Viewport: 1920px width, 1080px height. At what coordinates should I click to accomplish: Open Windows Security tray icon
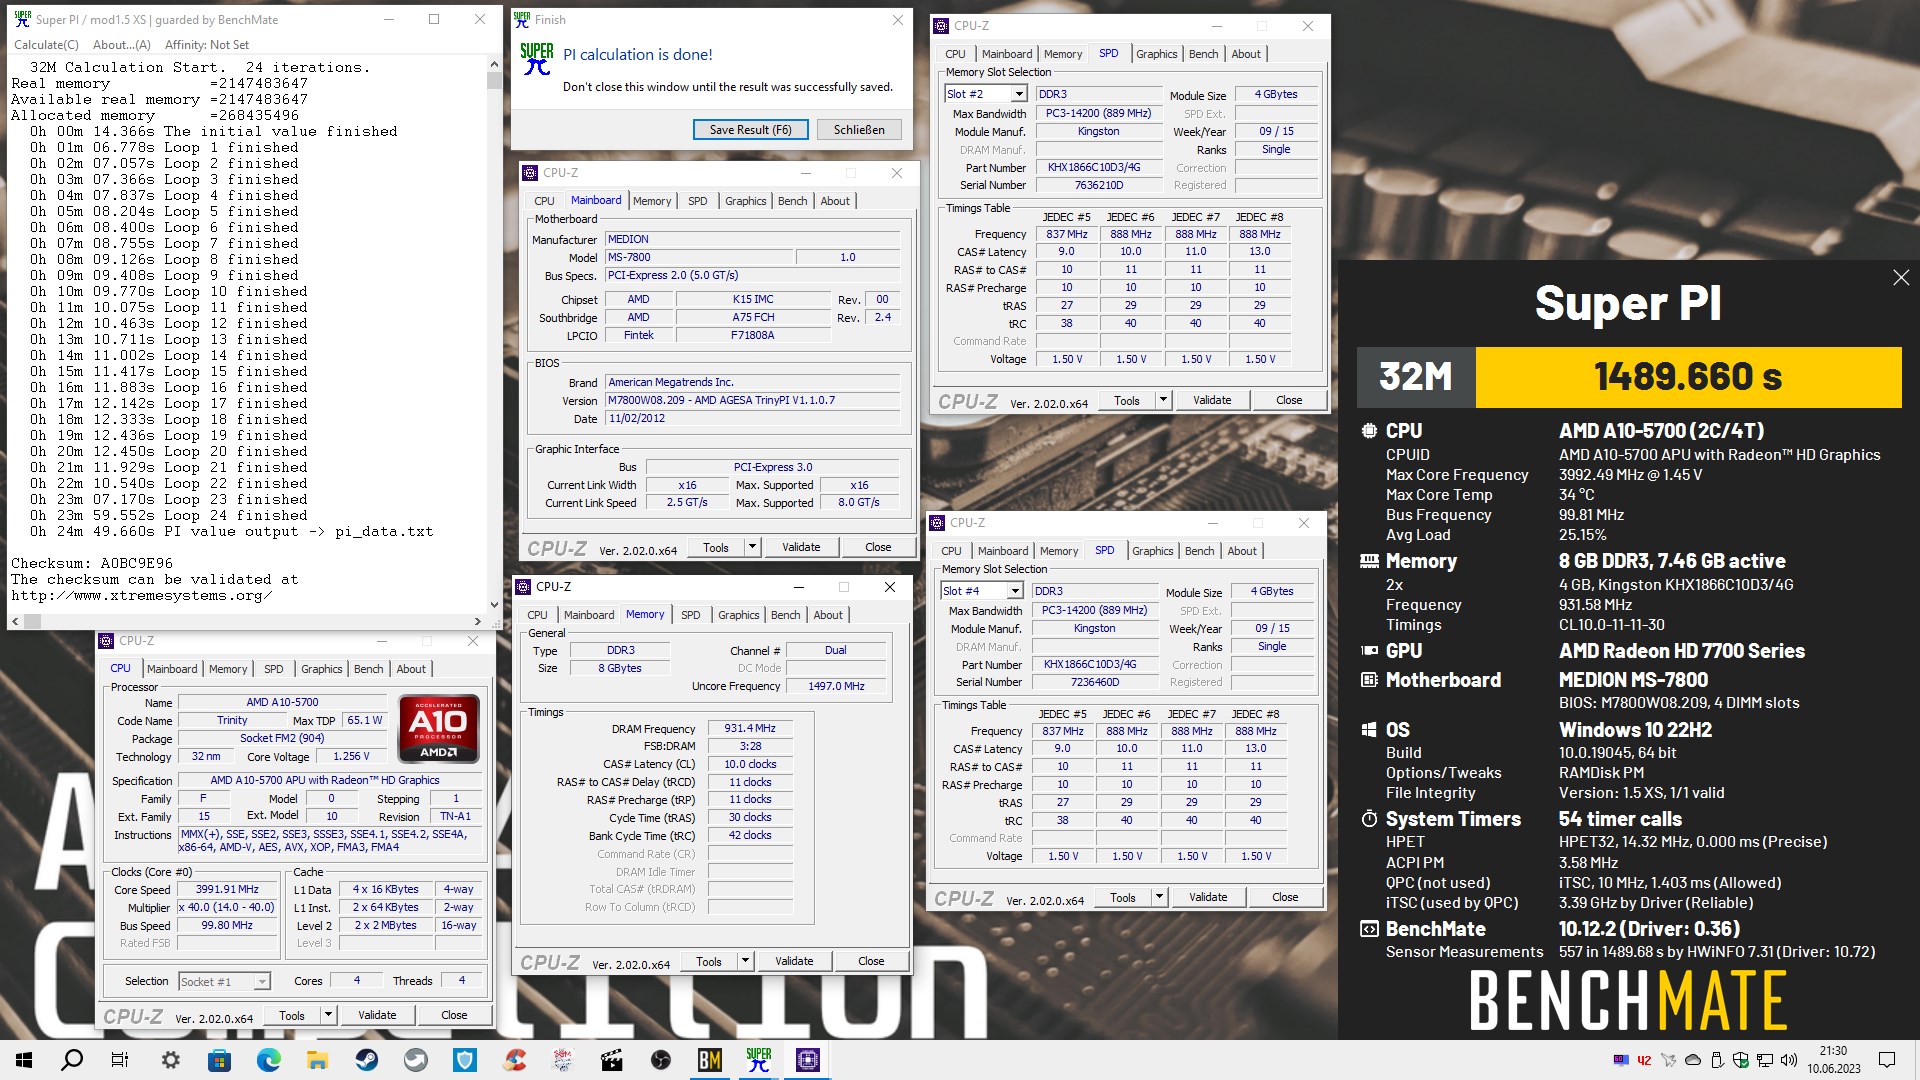pos(1741,1060)
